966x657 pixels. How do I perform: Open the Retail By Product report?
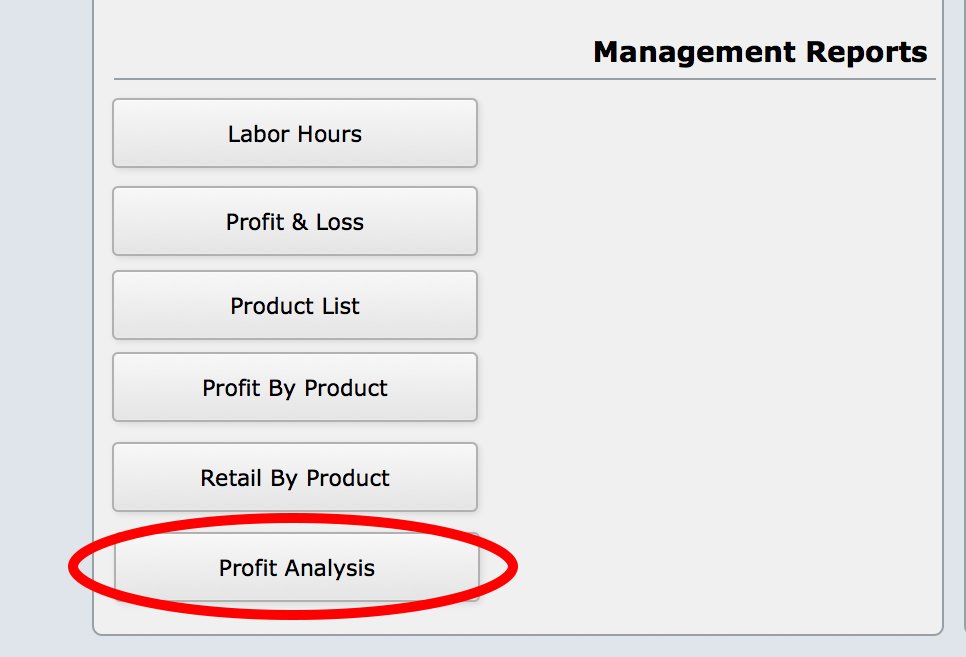click(x=294, y=477)
